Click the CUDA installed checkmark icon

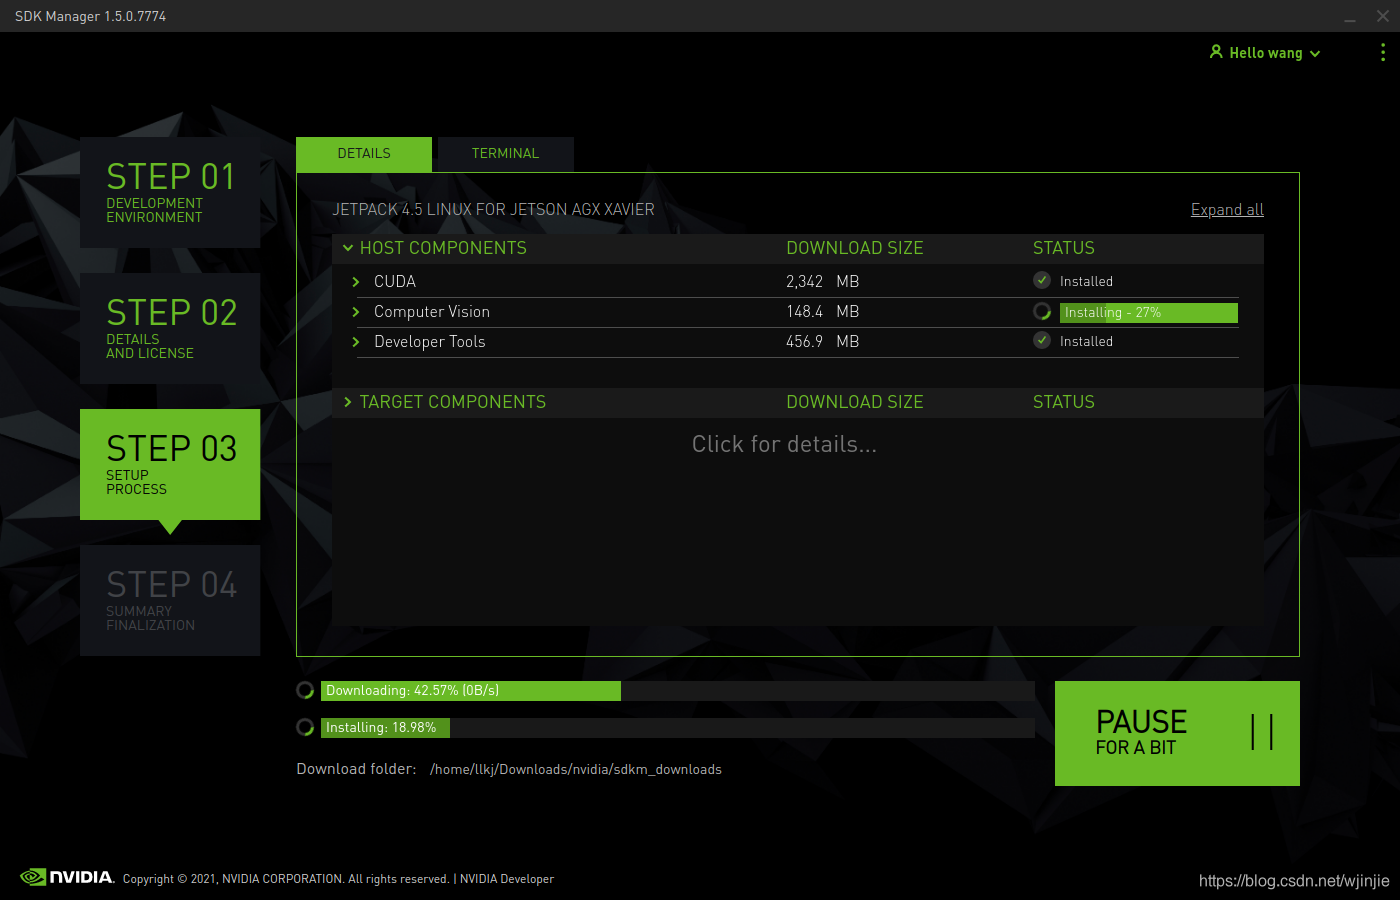(x=1042, y=281)
